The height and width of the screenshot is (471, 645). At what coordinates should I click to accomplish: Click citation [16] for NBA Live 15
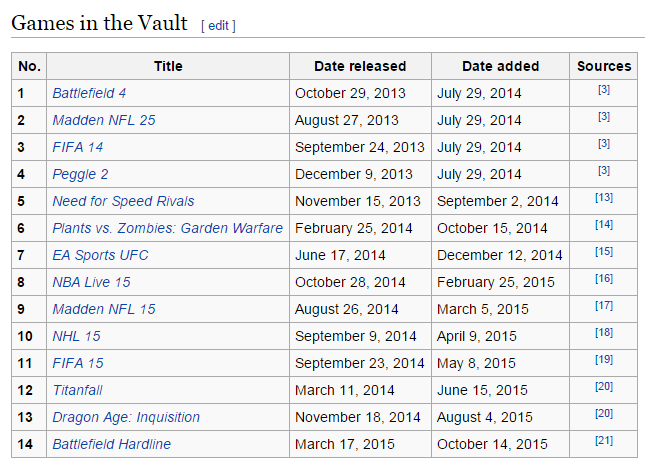[x=603, y=278]
